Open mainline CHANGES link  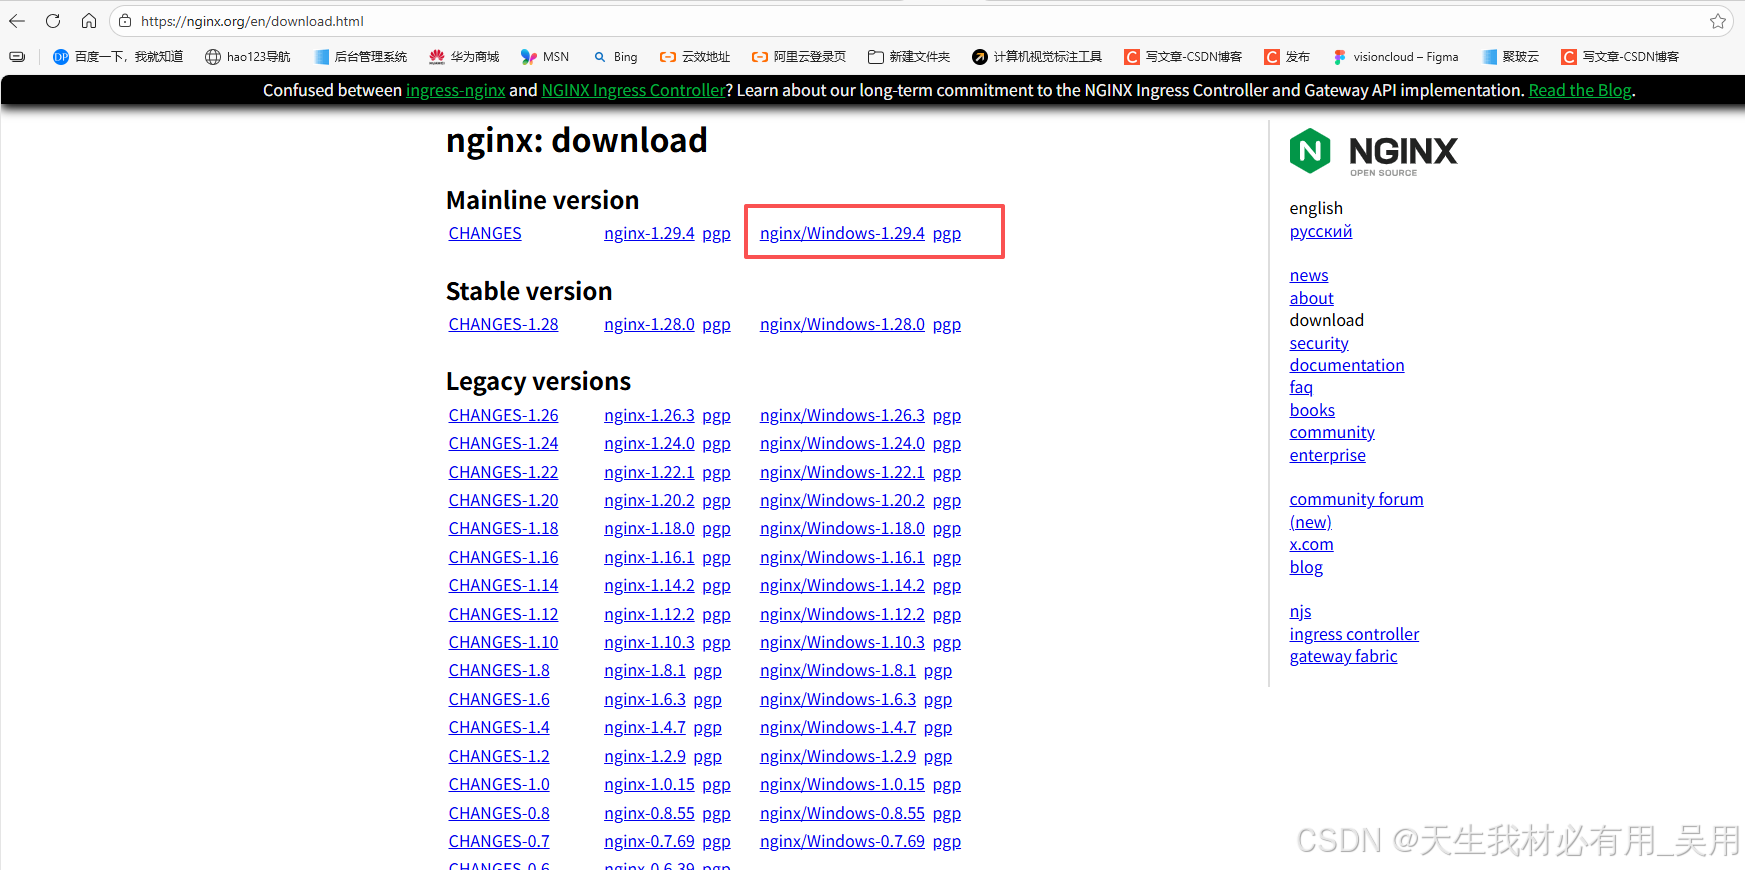(485, 233)
